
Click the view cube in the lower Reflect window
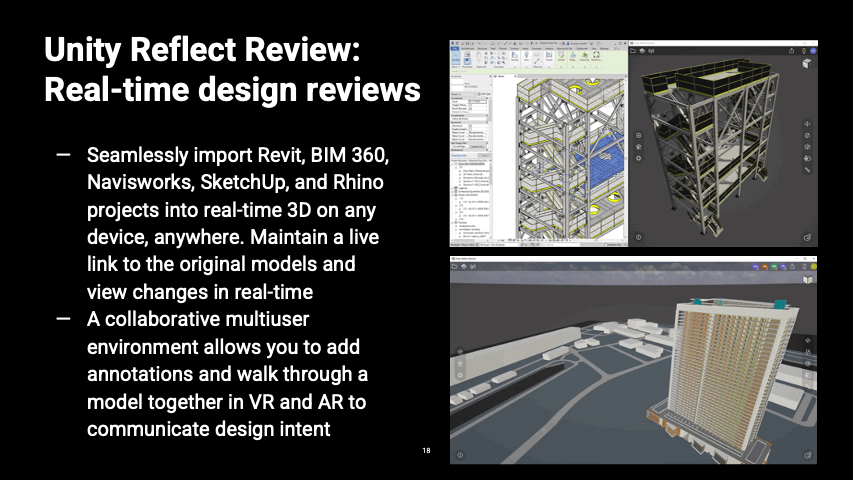click(x=807, y=279)
